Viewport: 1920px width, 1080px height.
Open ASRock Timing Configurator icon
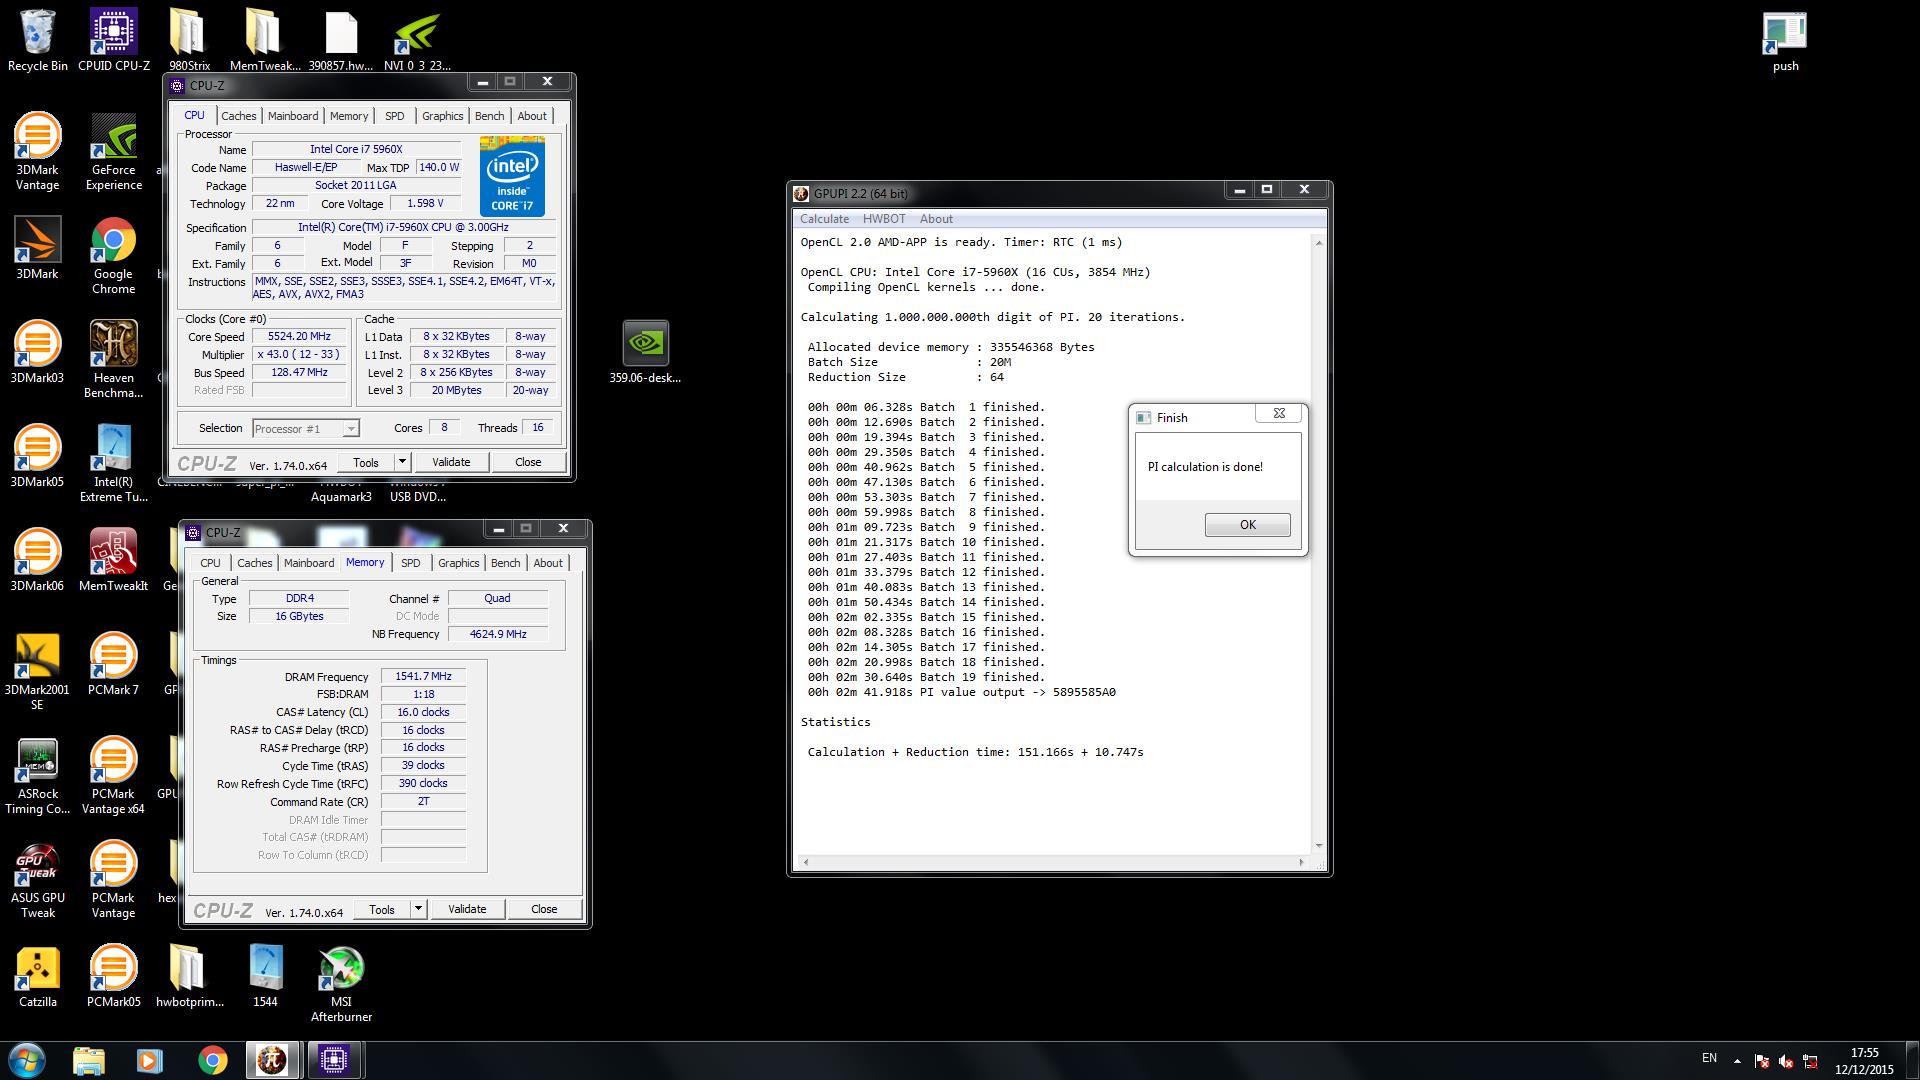click(38, 775)
